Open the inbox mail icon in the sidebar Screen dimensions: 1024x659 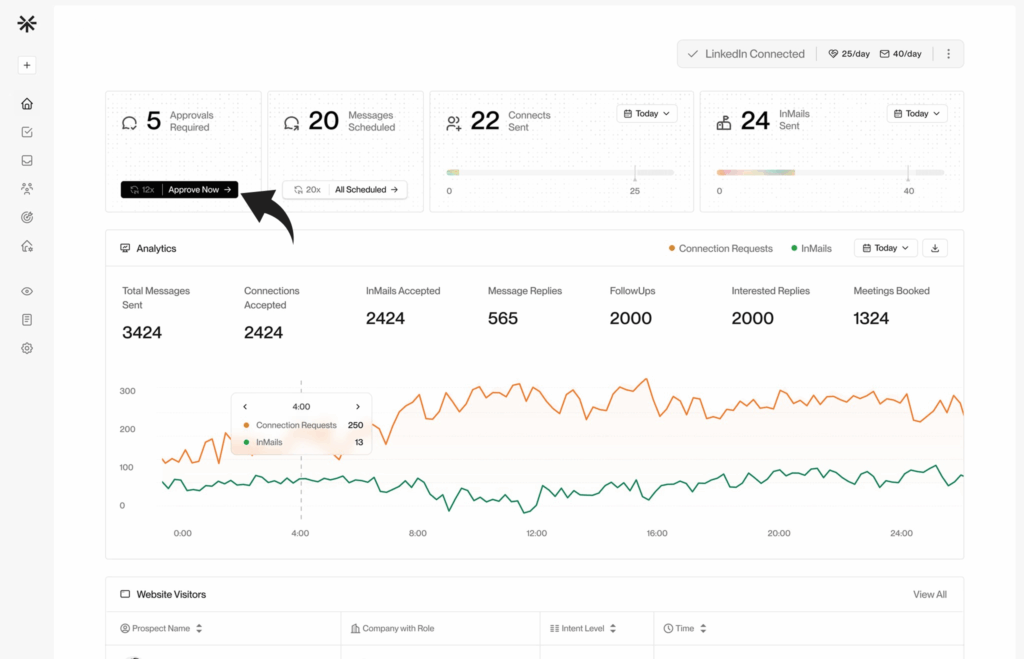[26, 159]
